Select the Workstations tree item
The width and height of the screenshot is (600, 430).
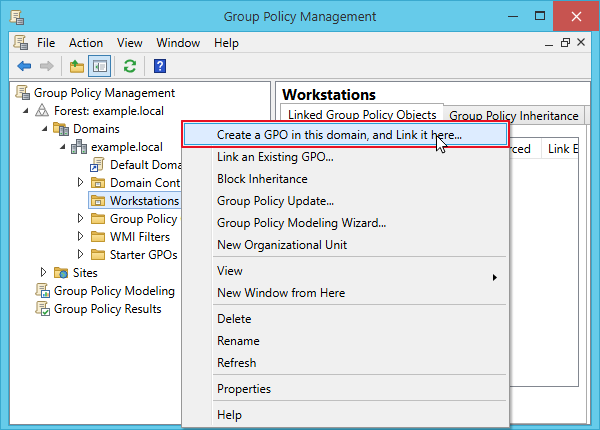click(x=144, y=200)
